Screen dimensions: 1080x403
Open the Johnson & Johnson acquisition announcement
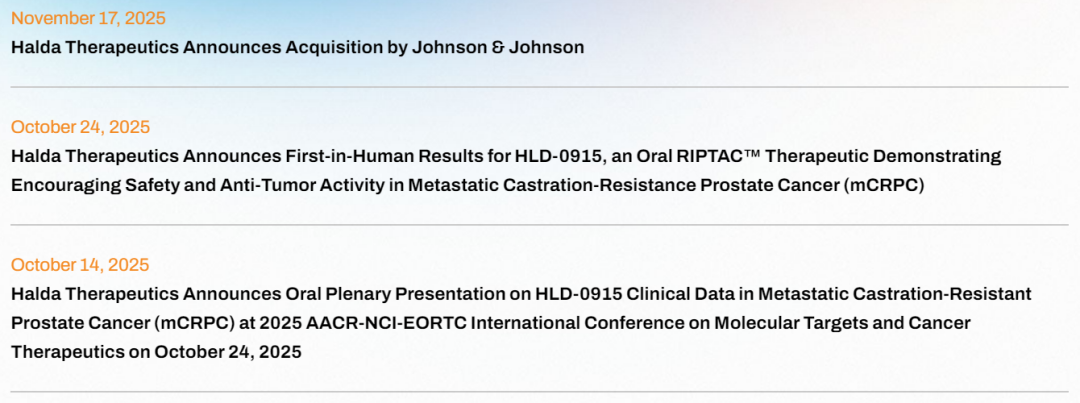click(x=297, y=47)
